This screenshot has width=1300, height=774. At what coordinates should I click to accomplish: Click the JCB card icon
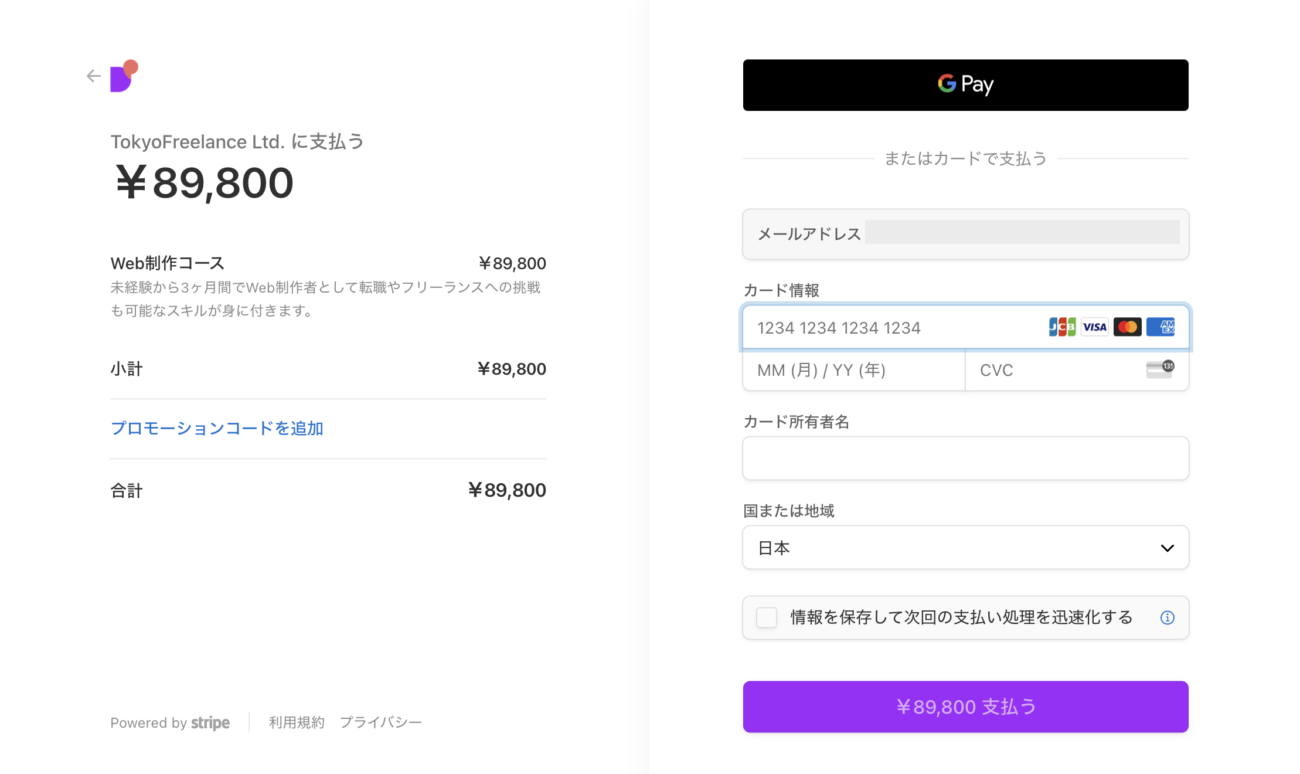coord(1062,327)
